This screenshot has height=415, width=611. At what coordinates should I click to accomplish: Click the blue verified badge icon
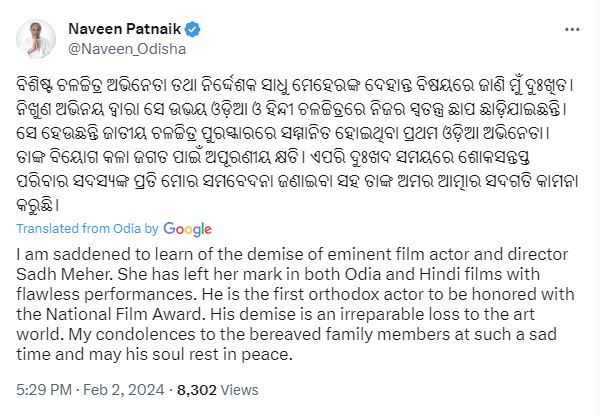pyautogui.click(x=186, y=27)
